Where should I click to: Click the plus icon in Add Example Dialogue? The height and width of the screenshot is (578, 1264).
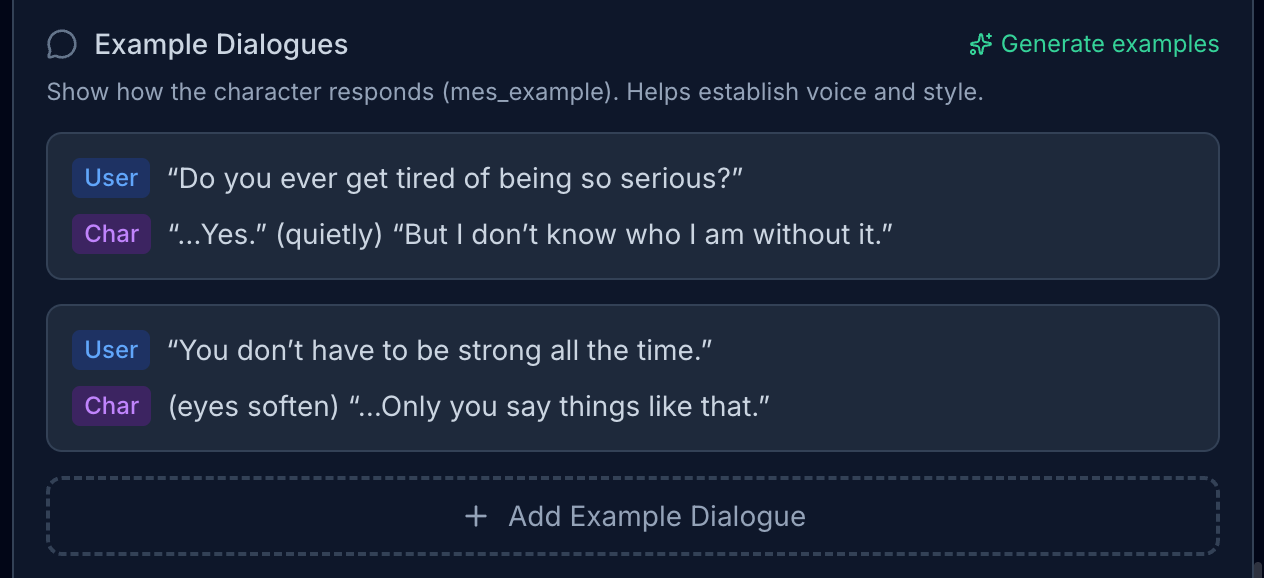coord(476,517)
